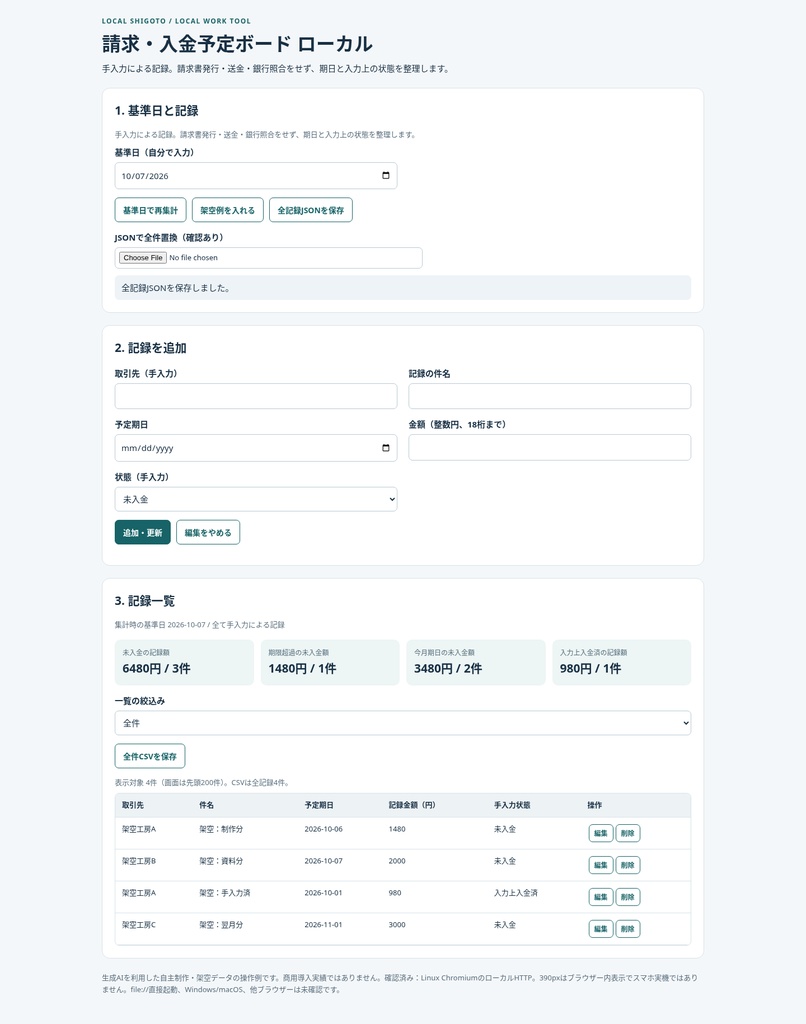Click the date cell 2026-11-01
Viewport: 806px width, 1024px height.
323,925
